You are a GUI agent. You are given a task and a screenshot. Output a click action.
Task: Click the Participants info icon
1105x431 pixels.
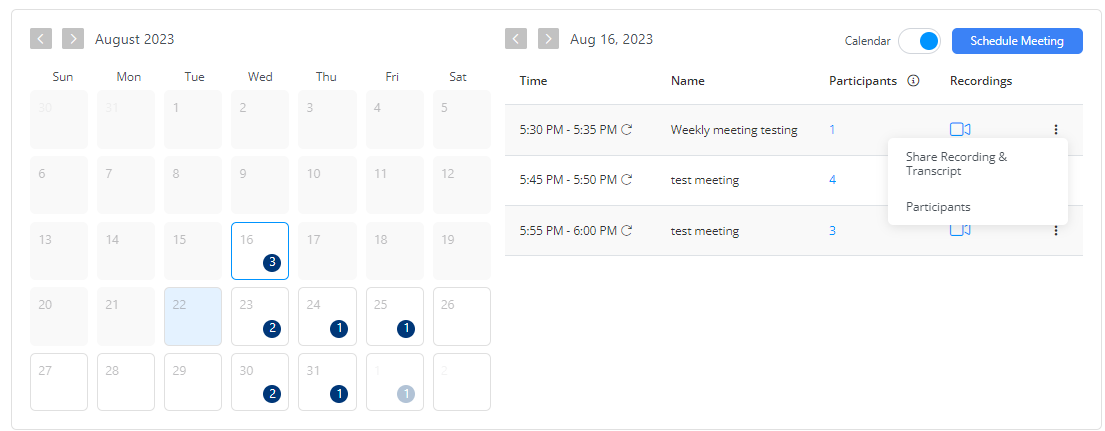click(x=913, y=81)
